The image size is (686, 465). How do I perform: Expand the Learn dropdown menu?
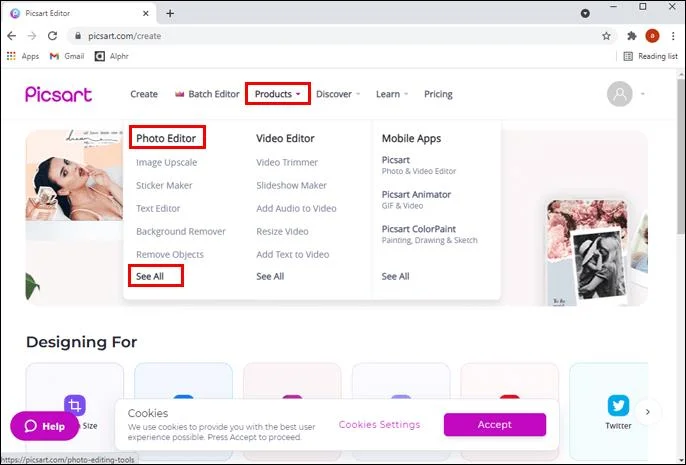tap(392, 94)
